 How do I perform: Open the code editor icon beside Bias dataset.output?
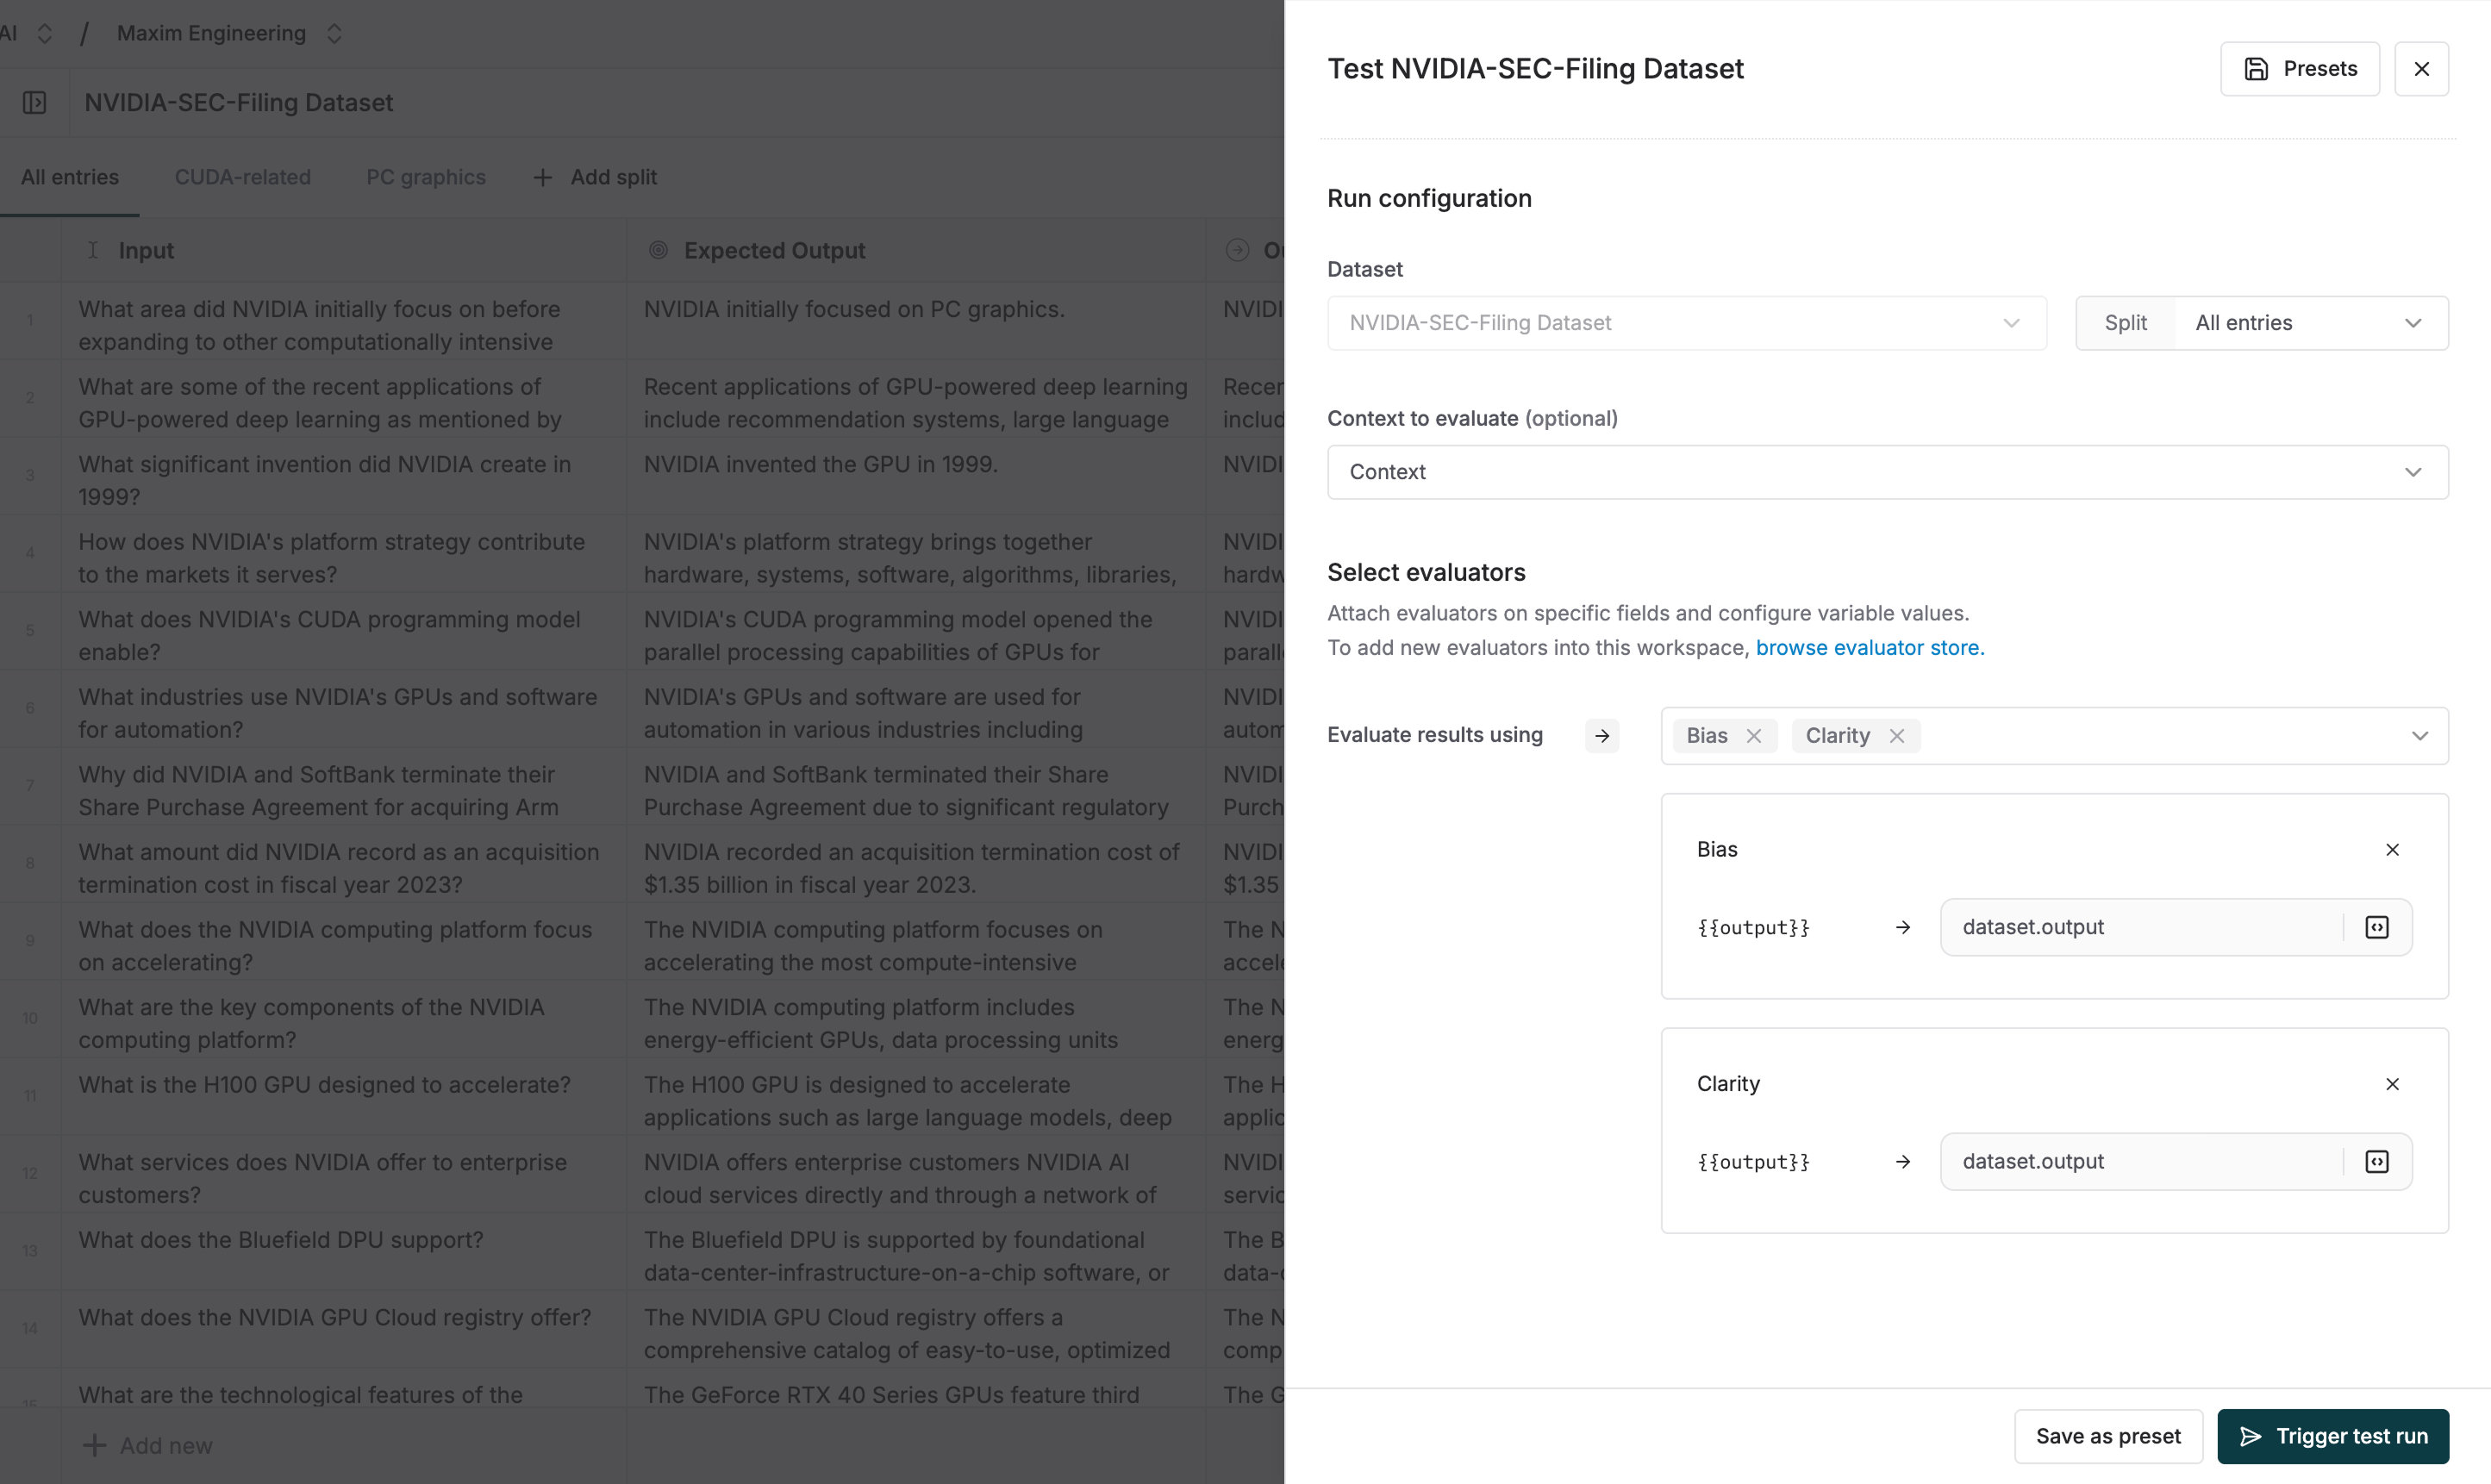tap(2377, 927)
